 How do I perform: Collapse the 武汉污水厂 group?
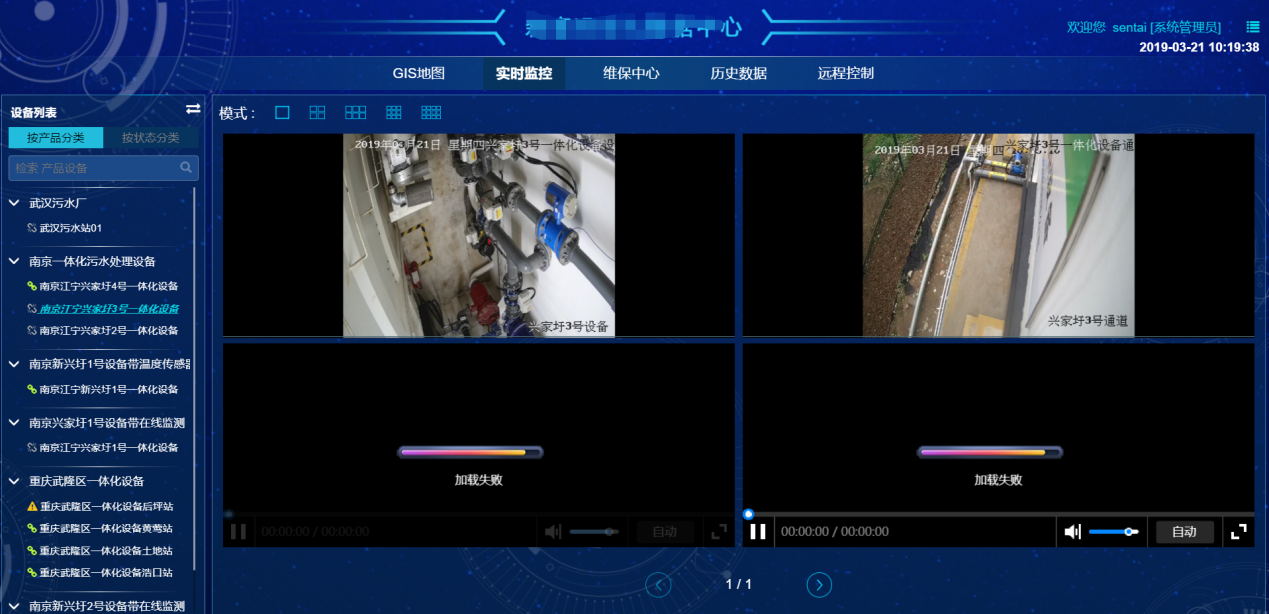(14, 203)
